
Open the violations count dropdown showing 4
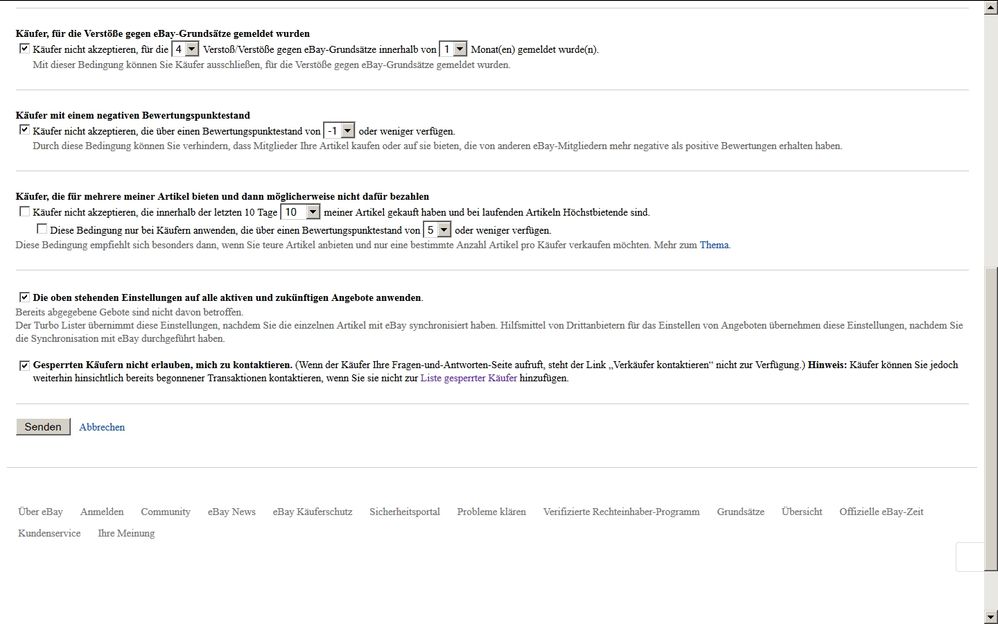tap(185, 49)
